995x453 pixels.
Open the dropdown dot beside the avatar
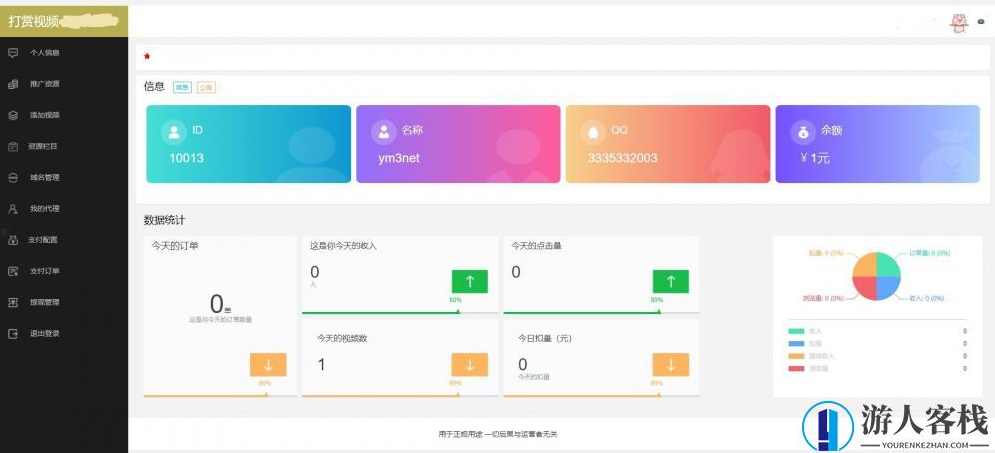(x=981, y=22)
